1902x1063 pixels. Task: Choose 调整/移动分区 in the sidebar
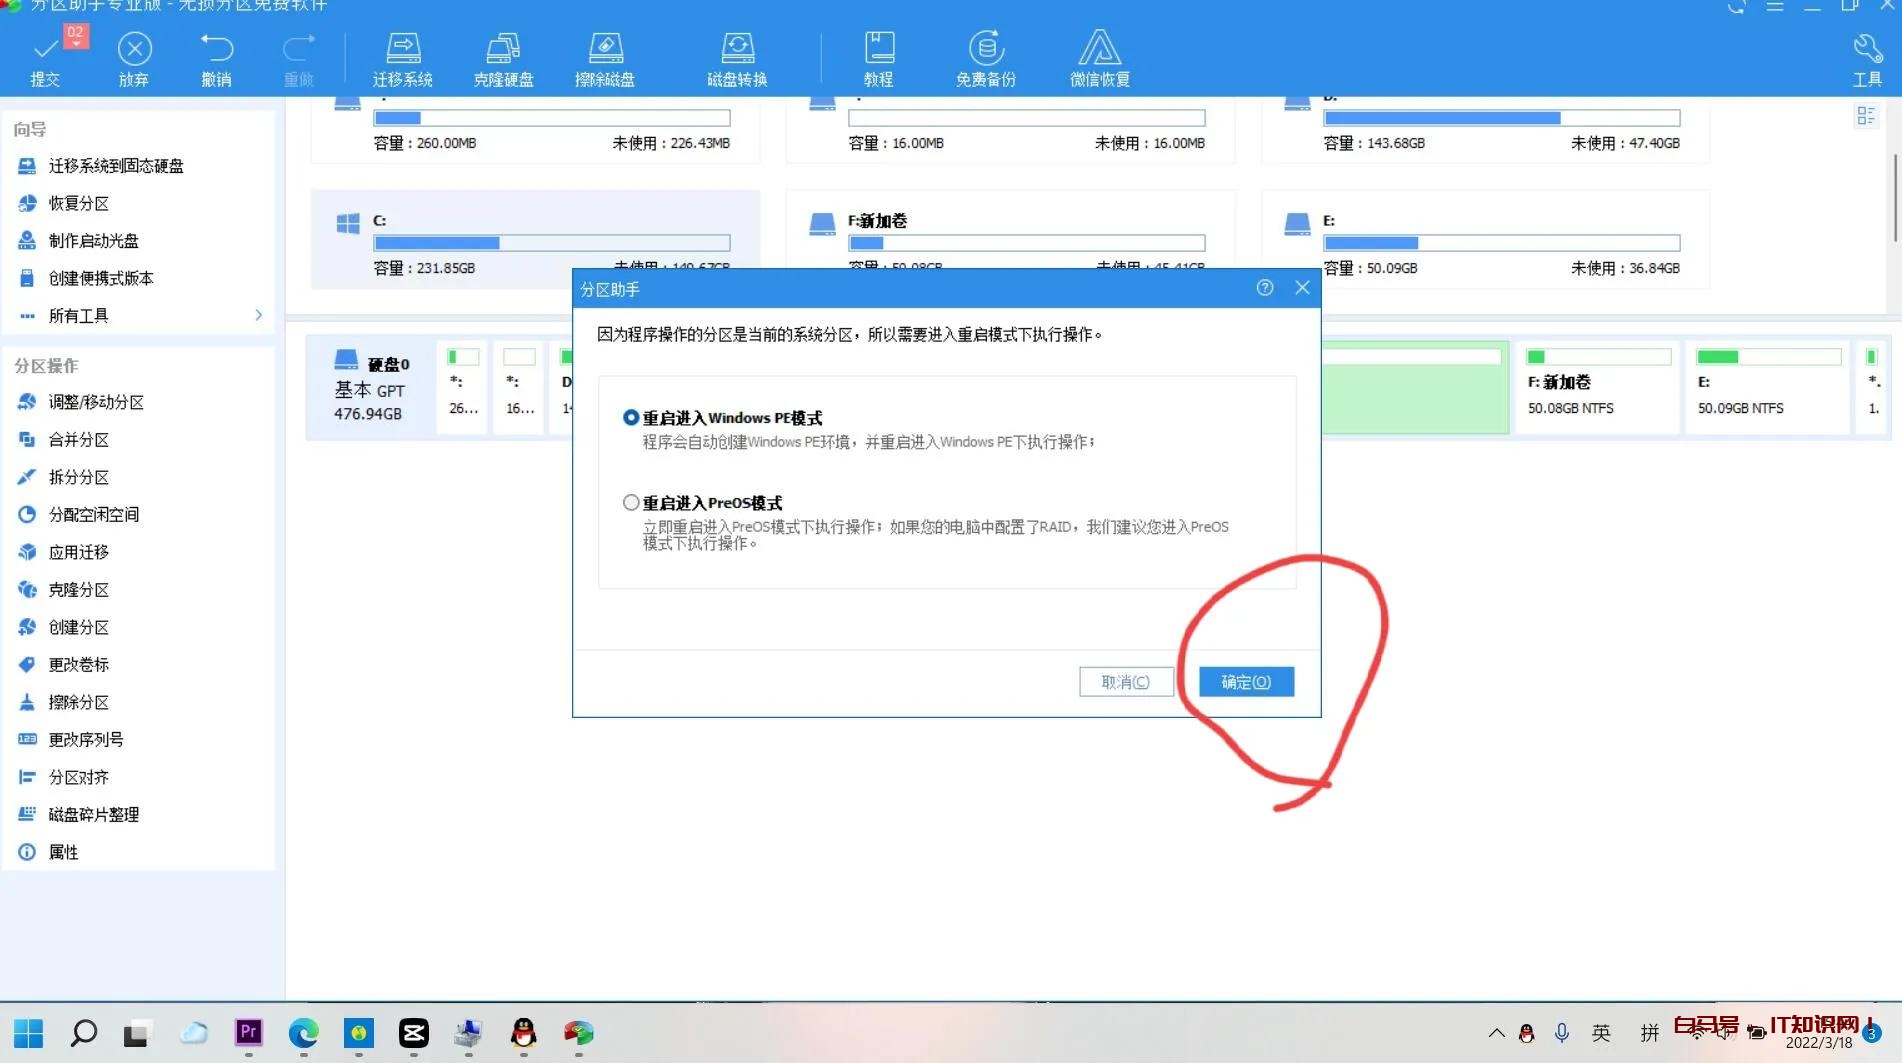point(96,402)
